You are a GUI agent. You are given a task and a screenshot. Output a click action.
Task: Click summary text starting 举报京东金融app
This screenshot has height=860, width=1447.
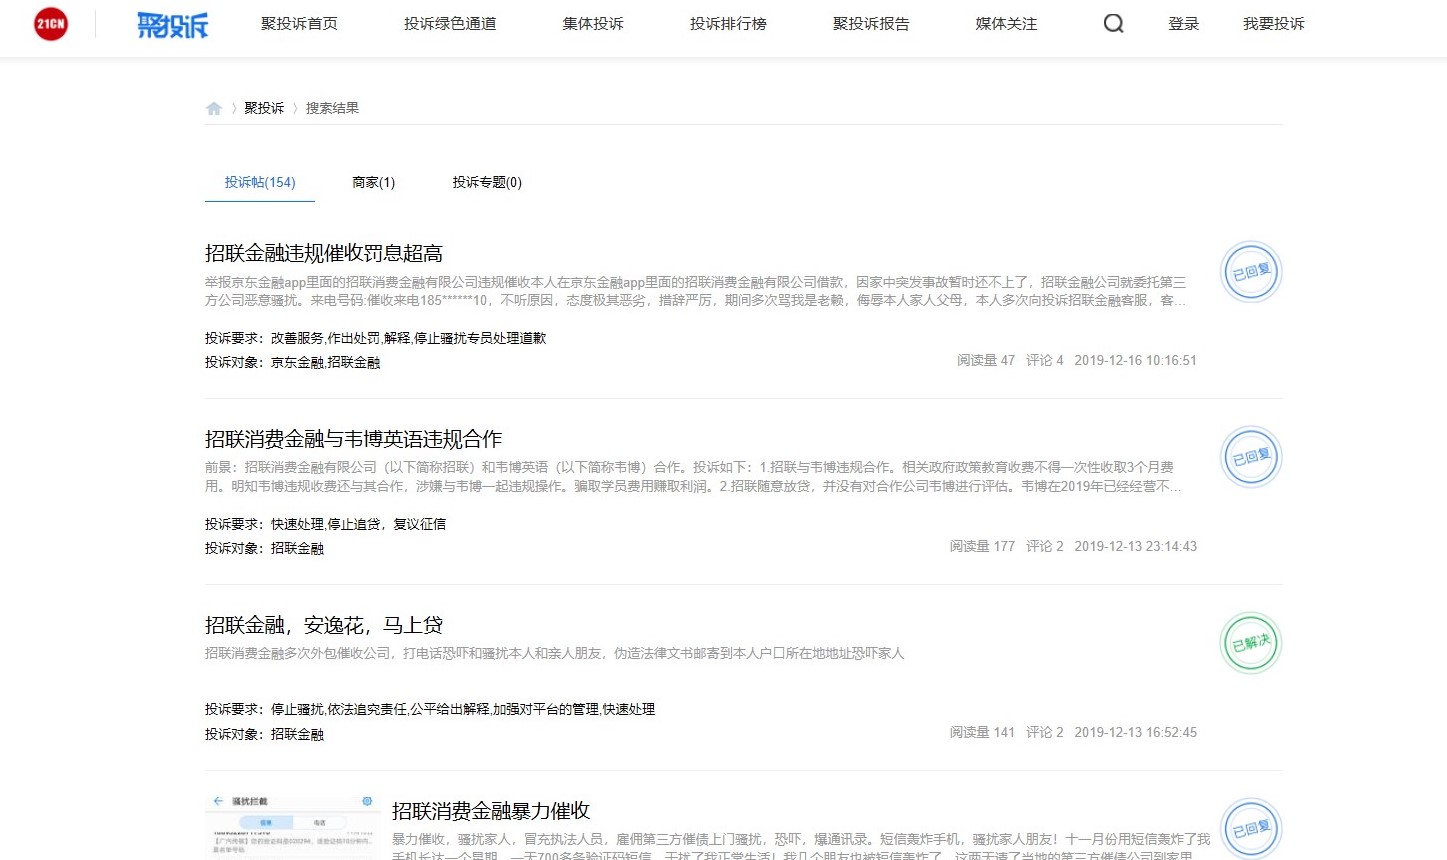click(x=696, y=291)
